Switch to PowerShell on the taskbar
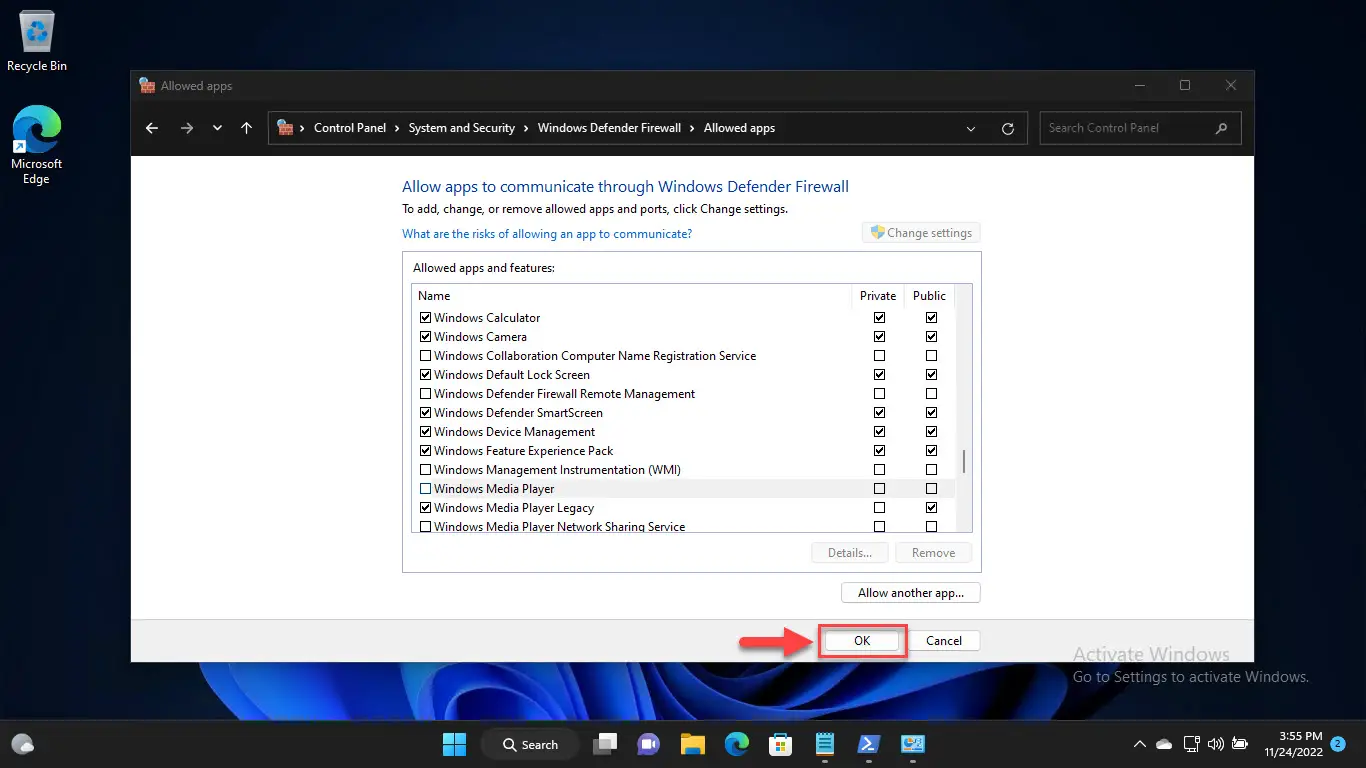1366x768 pixels. 869,744
